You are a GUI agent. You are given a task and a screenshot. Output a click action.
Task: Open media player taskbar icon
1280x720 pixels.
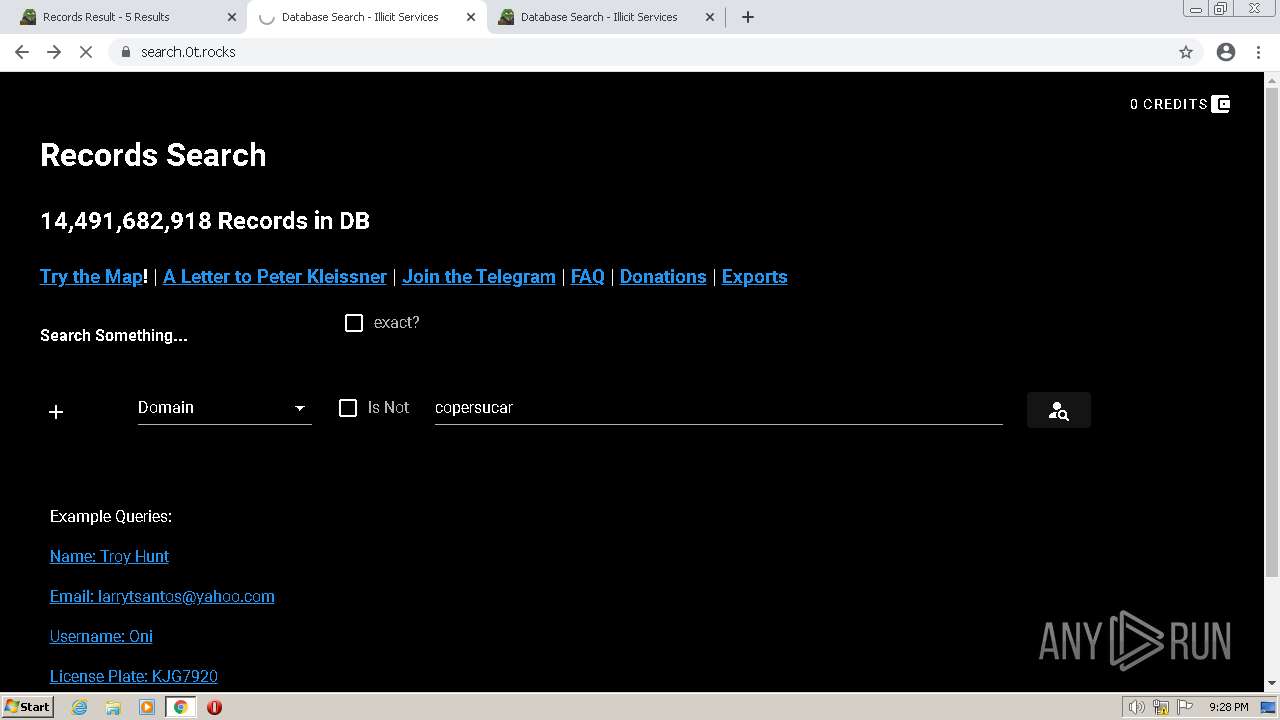pos(147,707)
